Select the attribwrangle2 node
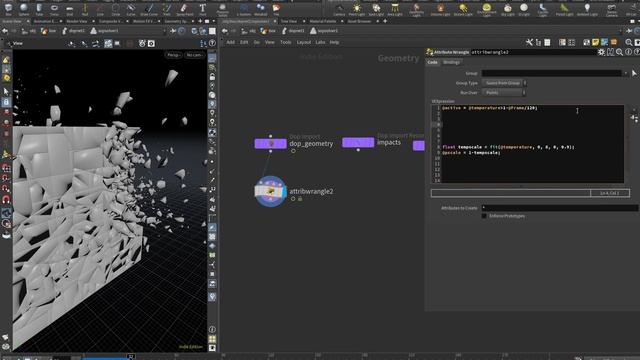 click(x=270, y=191)
